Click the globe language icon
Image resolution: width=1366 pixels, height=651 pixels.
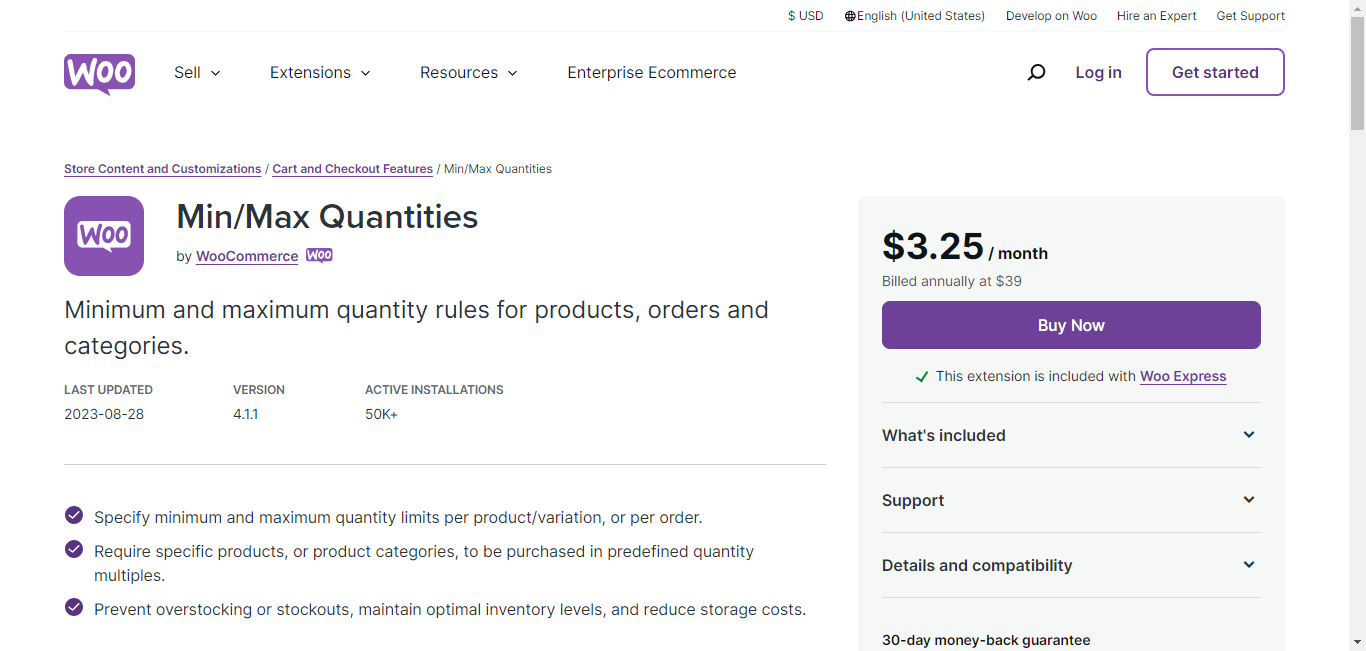[850, 16]
